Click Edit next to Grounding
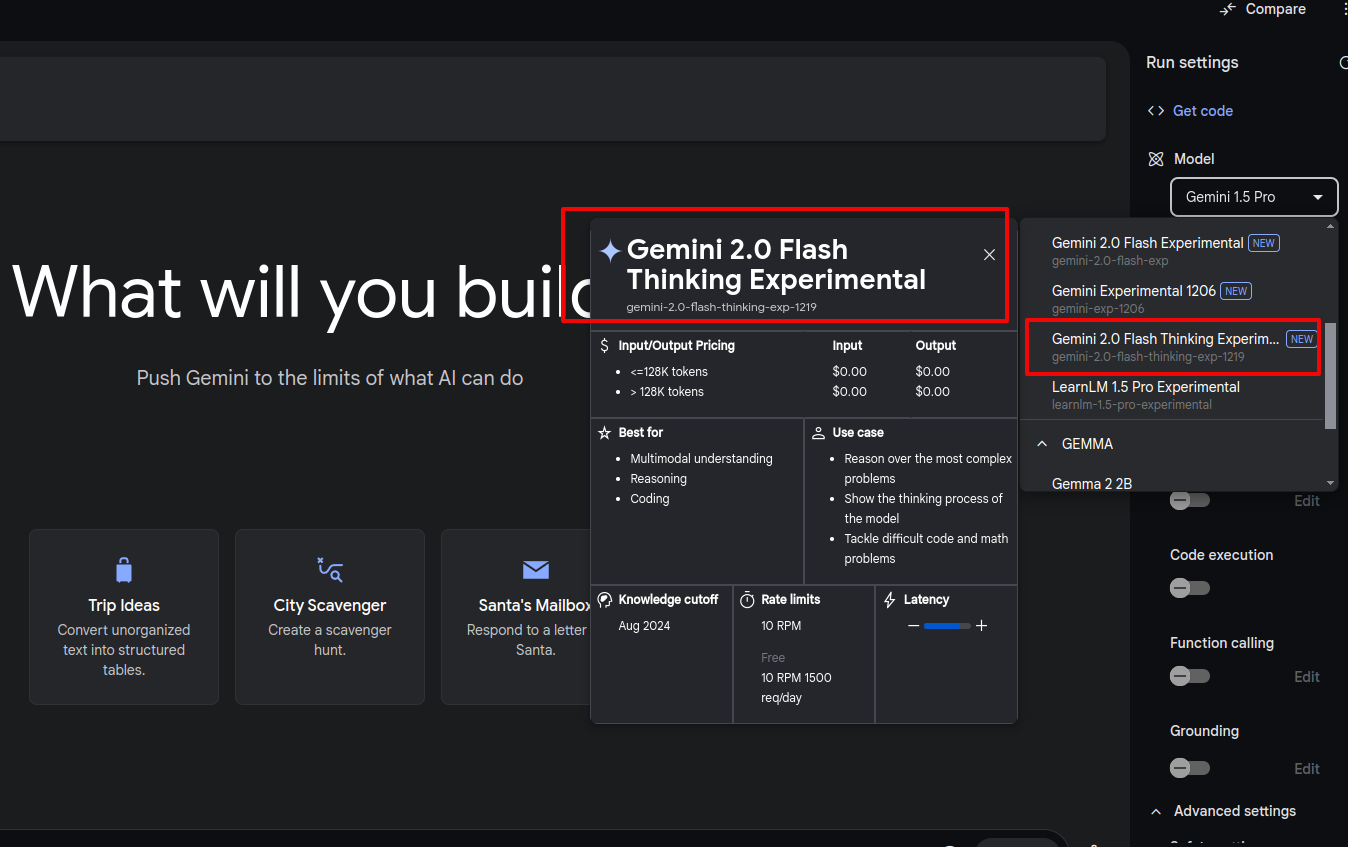1348x847 pixels. pyautogui.click(x=1307, y=769)
